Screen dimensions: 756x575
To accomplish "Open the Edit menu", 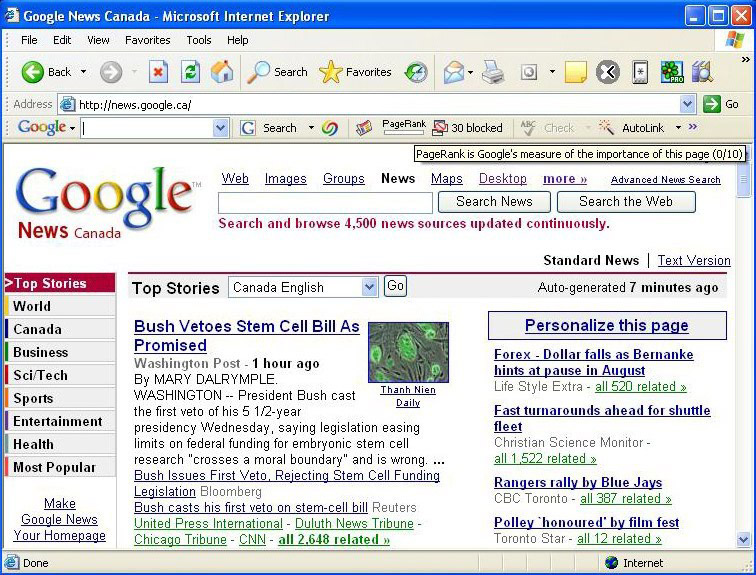I will click(62, 40).
